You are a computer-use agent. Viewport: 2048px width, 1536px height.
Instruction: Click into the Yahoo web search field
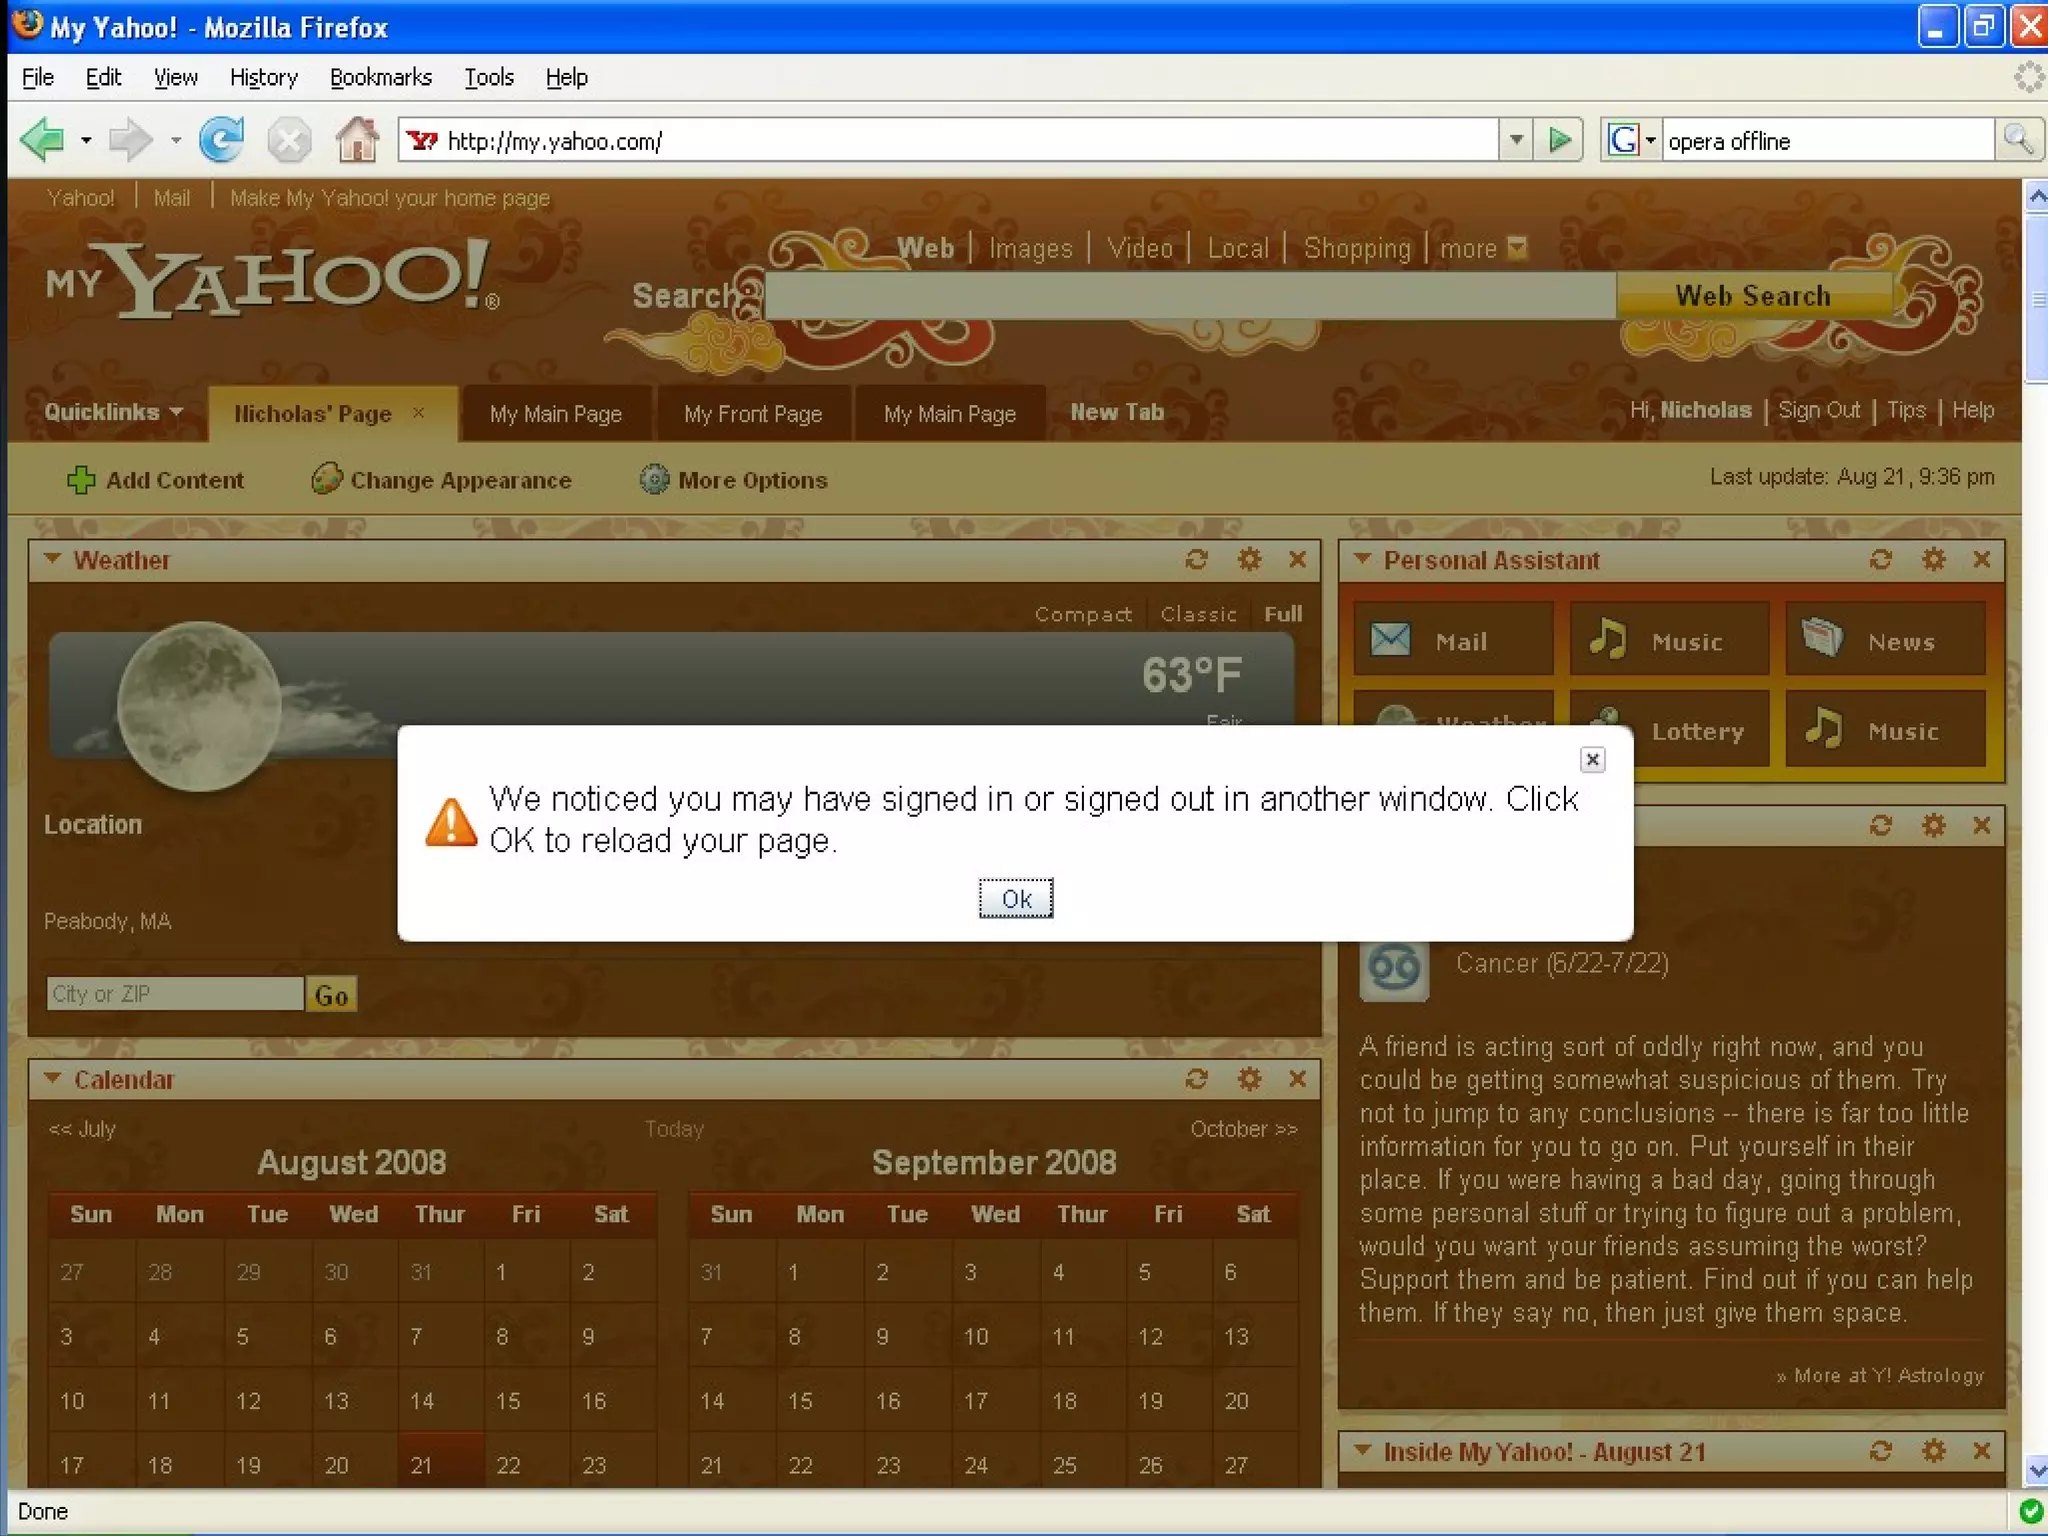(1190, 296)
